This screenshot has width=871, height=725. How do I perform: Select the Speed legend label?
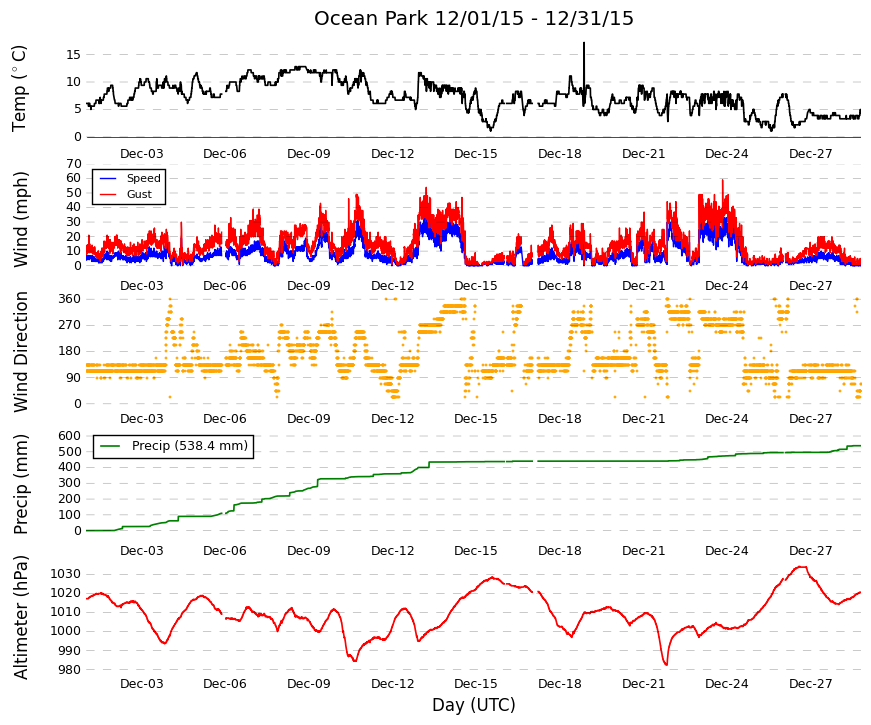[x=143, y=178]
